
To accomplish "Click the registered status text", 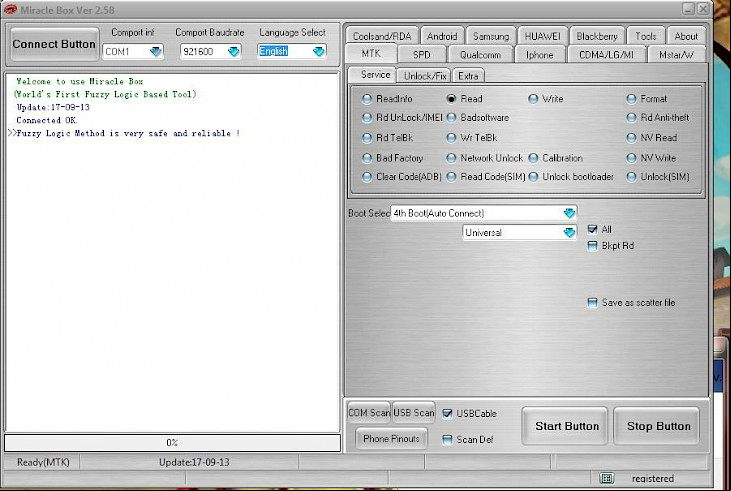I will tap(653, 478).
